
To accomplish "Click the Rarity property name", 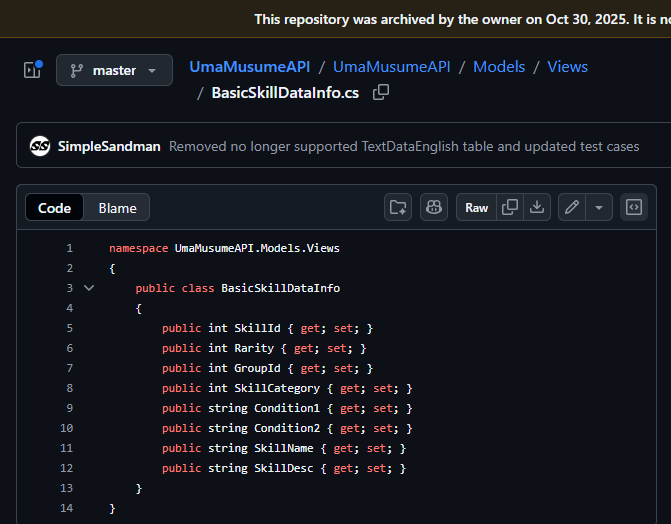I will 254,348.
